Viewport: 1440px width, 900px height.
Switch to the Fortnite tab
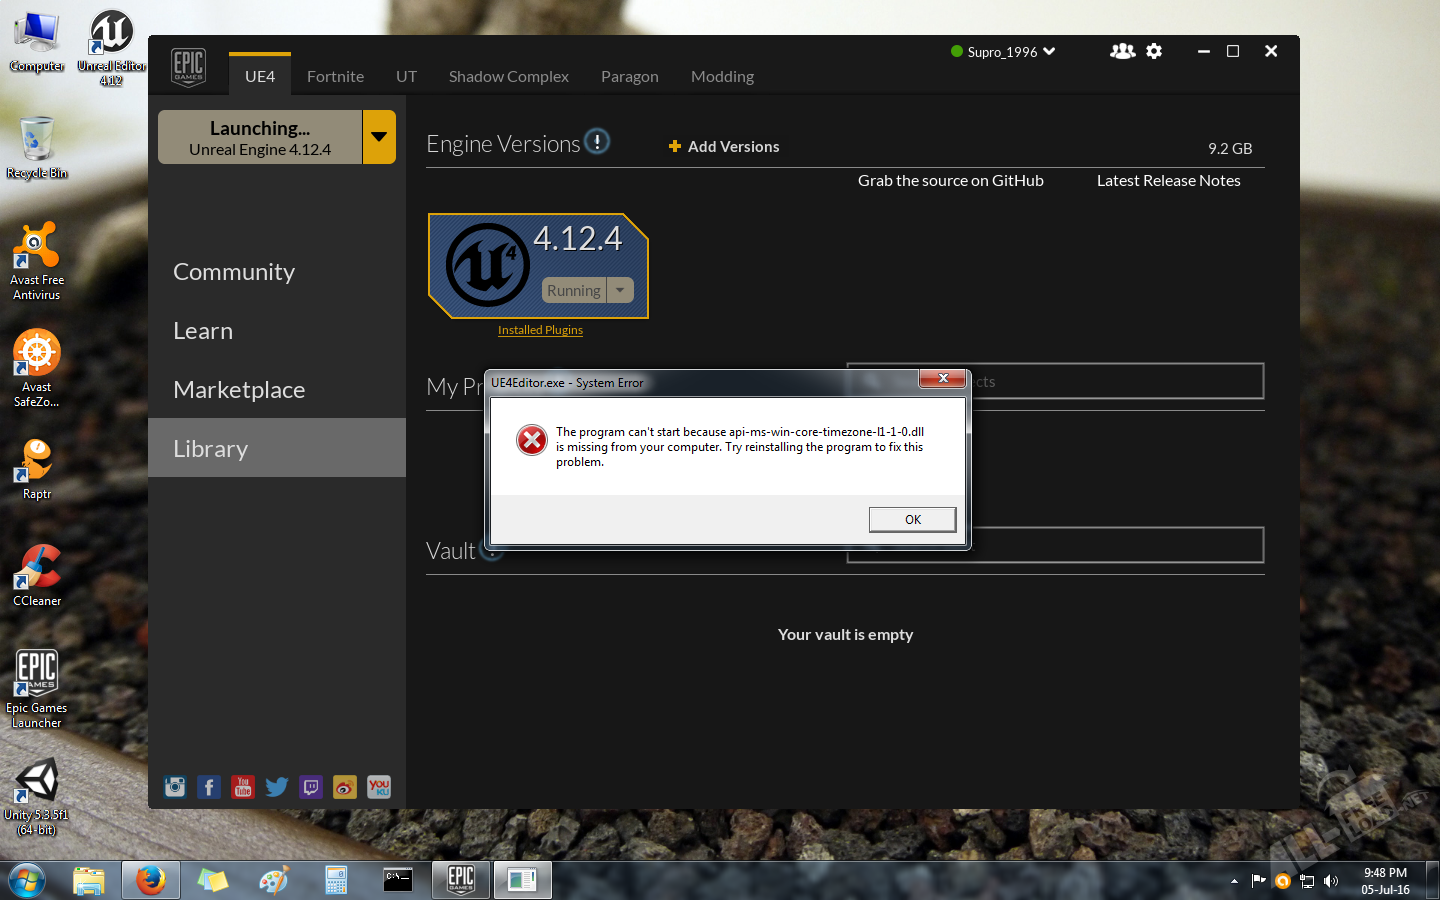click(x=335, y=77)
